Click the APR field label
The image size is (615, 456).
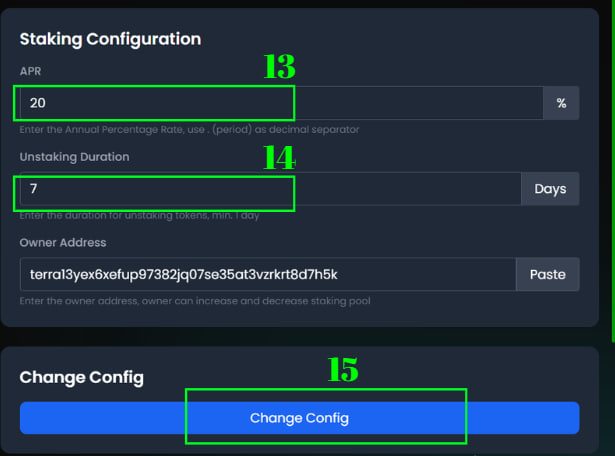(30, 71)
